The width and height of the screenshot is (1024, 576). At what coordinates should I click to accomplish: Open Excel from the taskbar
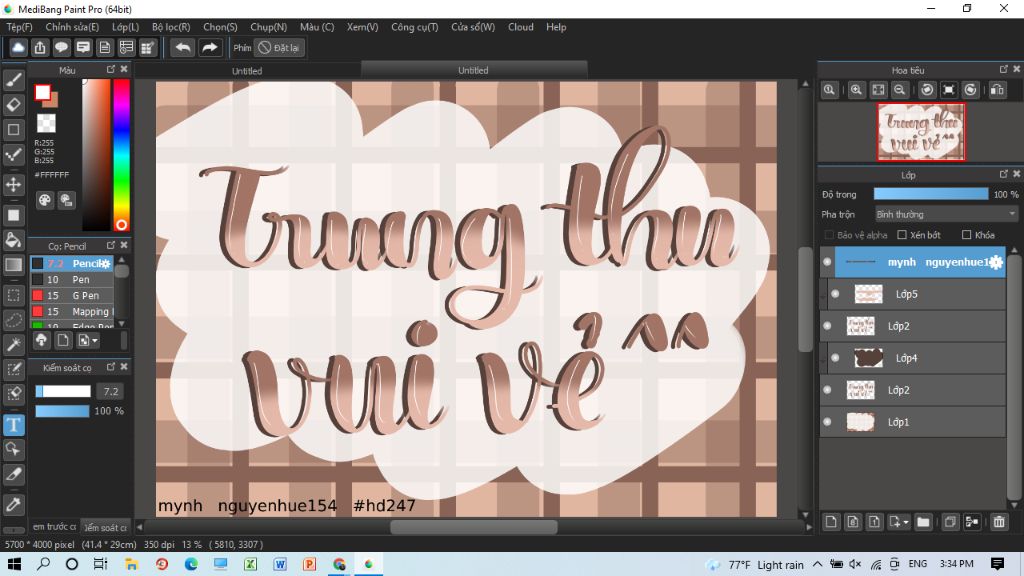click(250, 564)
